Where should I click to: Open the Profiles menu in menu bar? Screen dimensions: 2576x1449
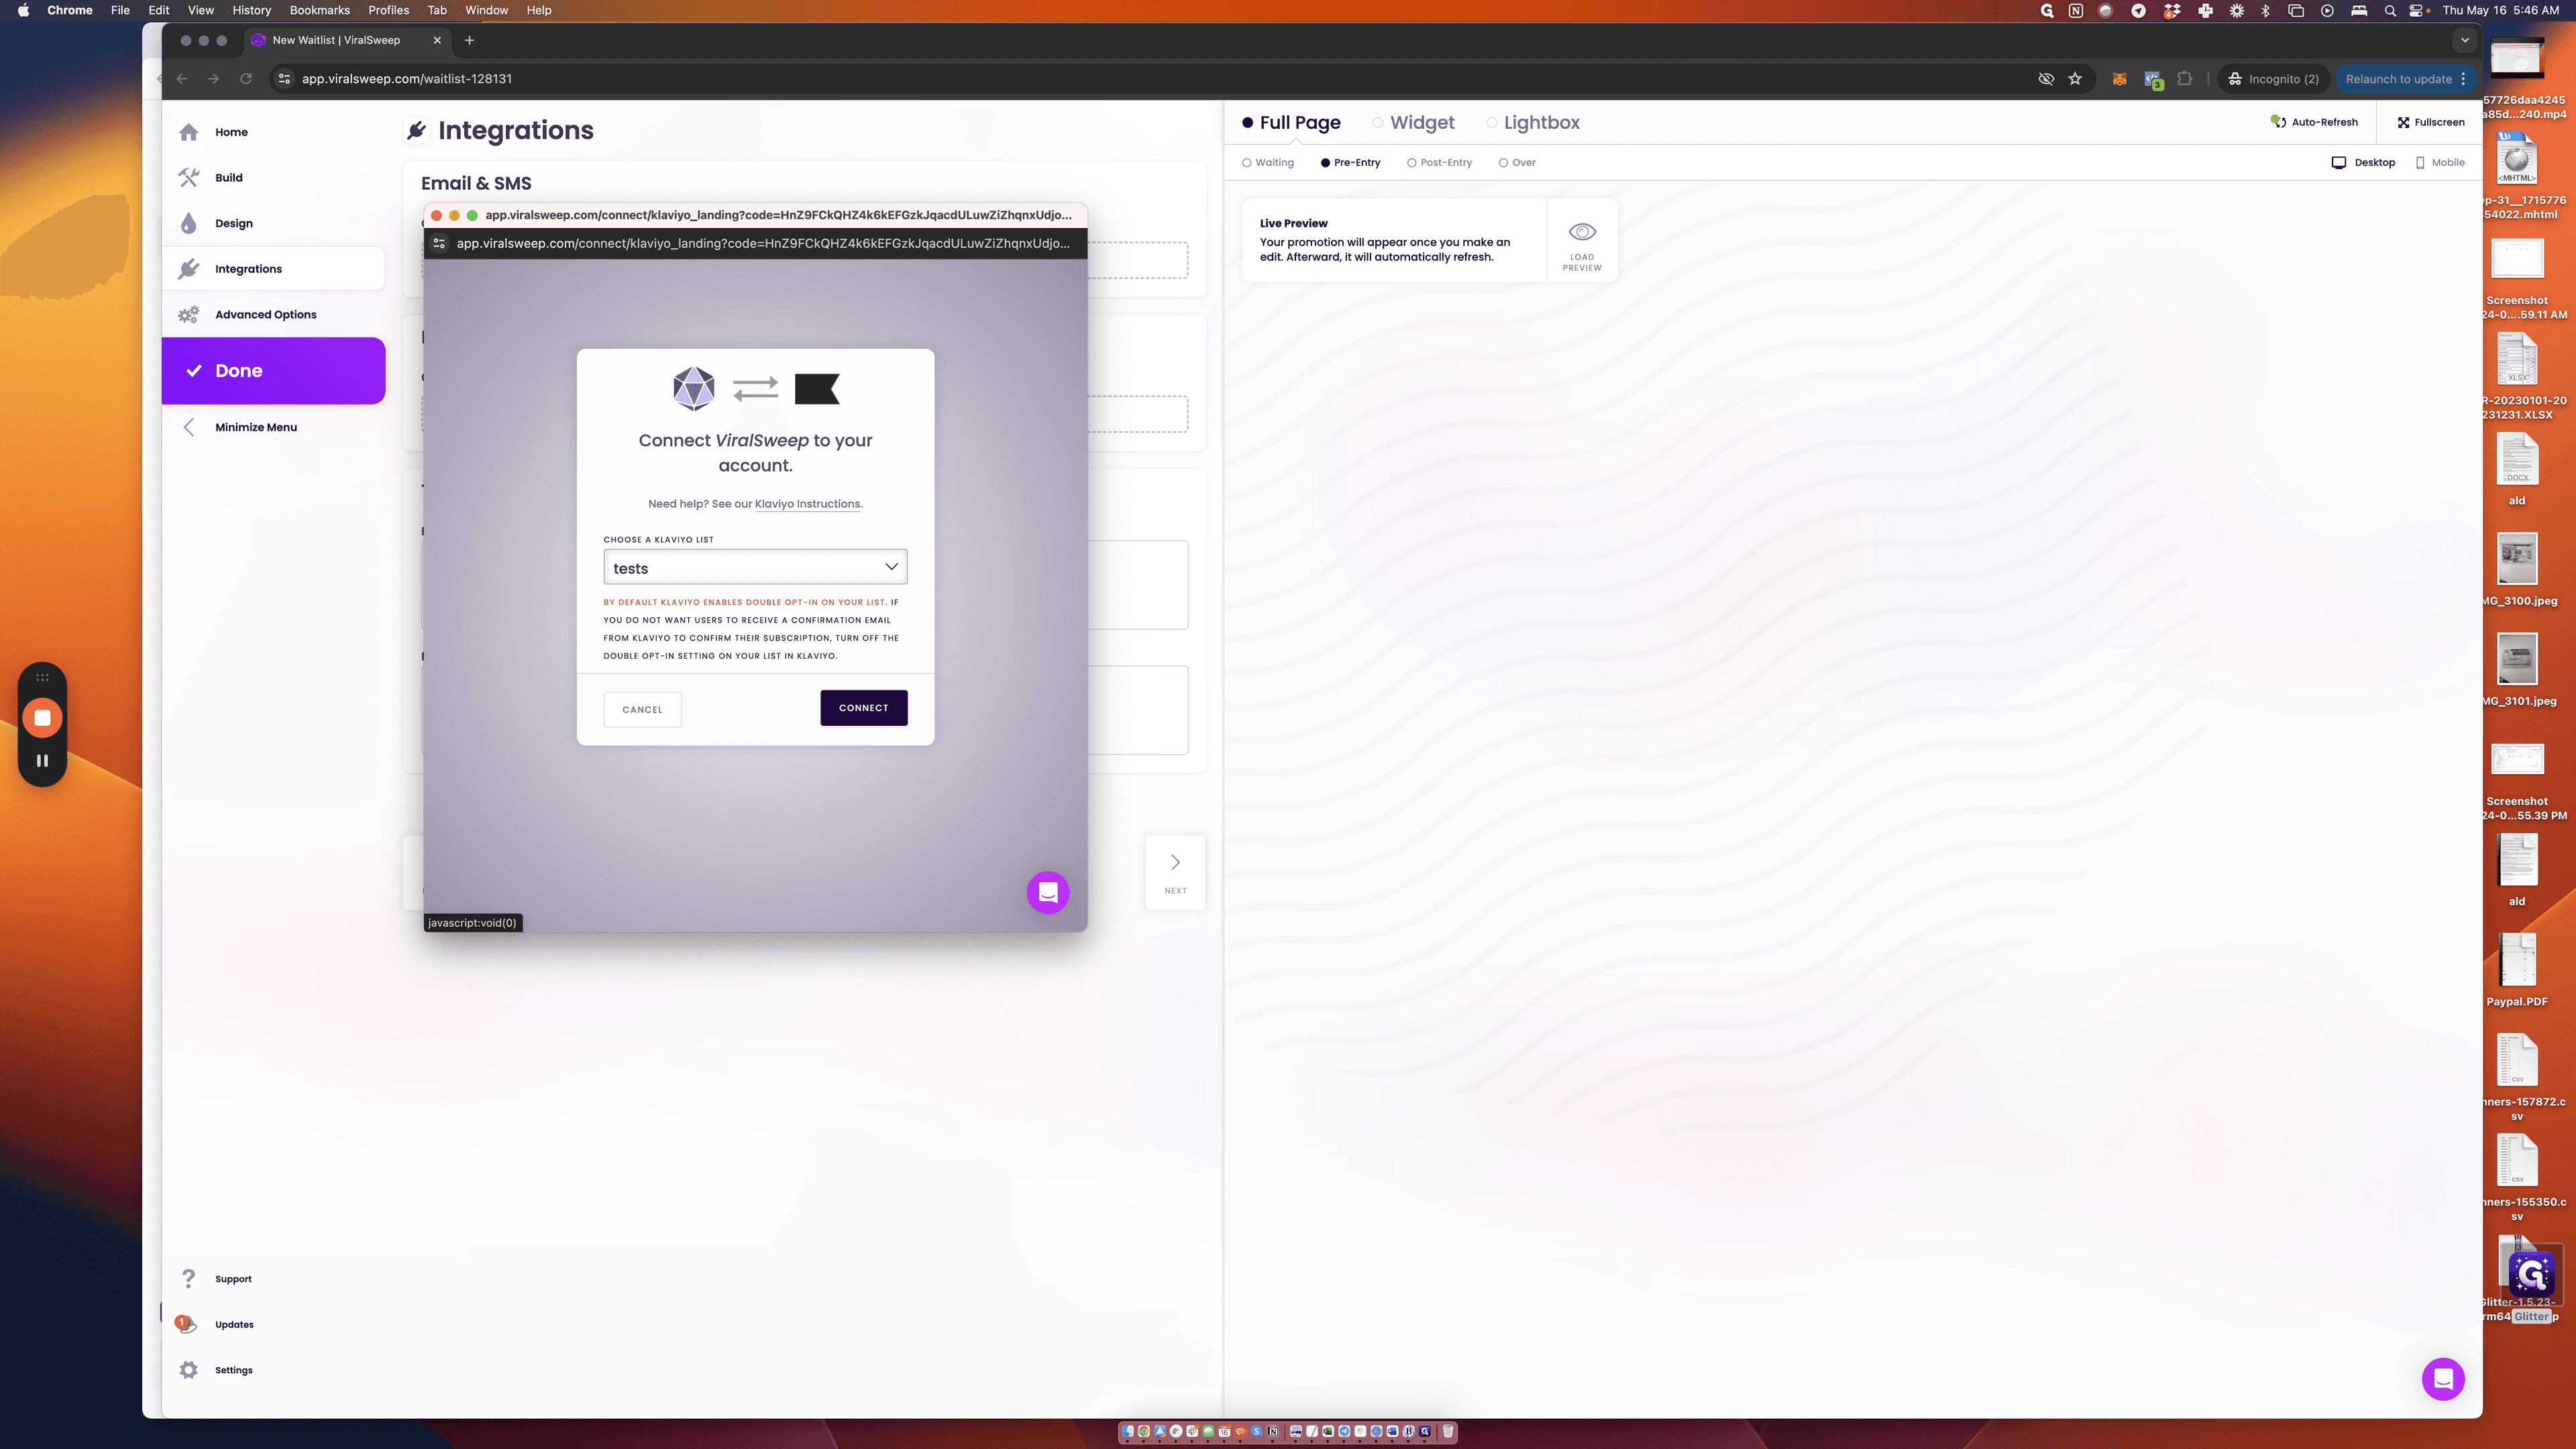pyautogui.click(x=388, y=10)
